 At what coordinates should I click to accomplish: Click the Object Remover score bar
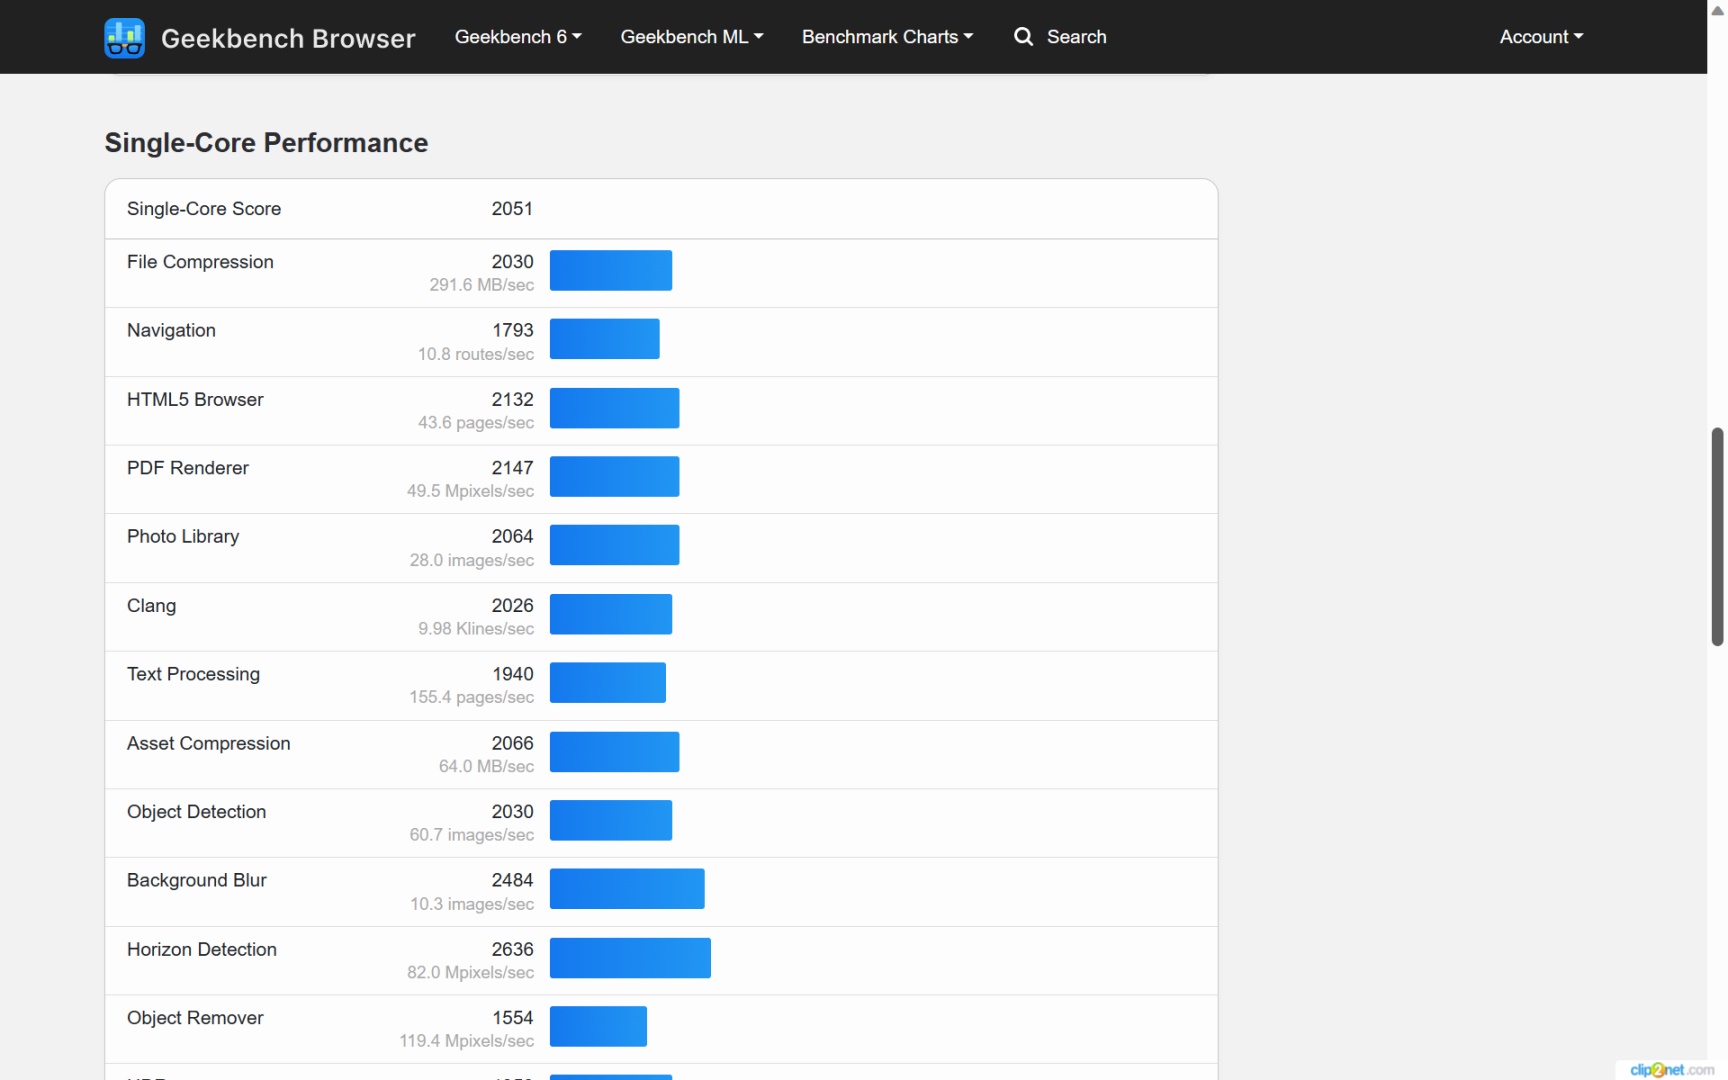point(598,1026)
